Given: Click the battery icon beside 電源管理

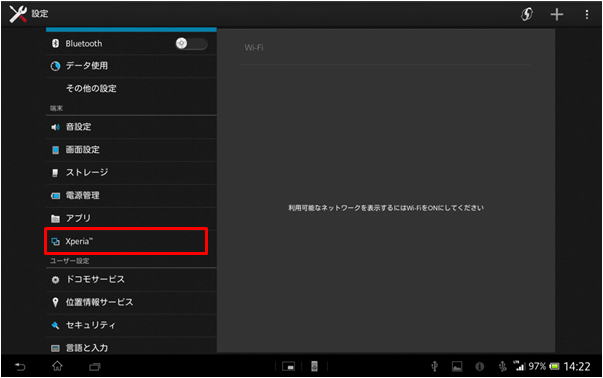Looking at the screenshot, I should [55, 196].
